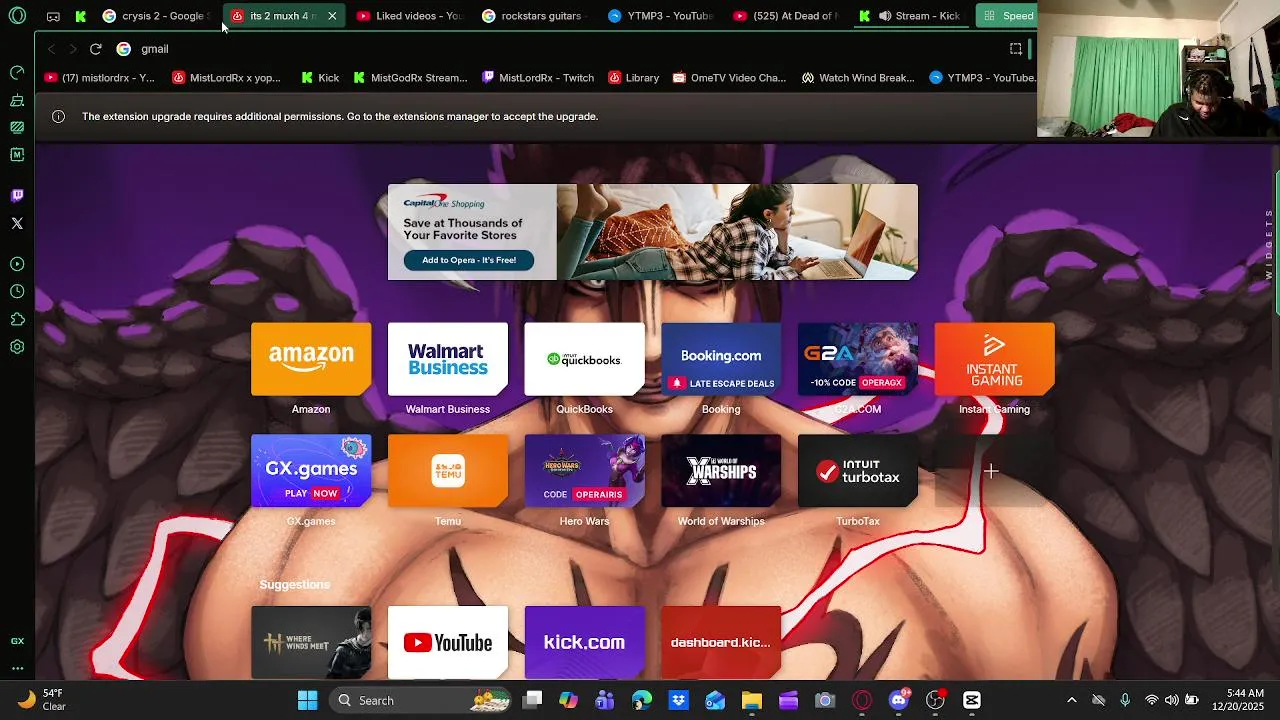Viewport: 1280px width, 720px height.
Task: Open the YouTube suggestion tile
Action: pyautogui.click(x=448, y=642)
